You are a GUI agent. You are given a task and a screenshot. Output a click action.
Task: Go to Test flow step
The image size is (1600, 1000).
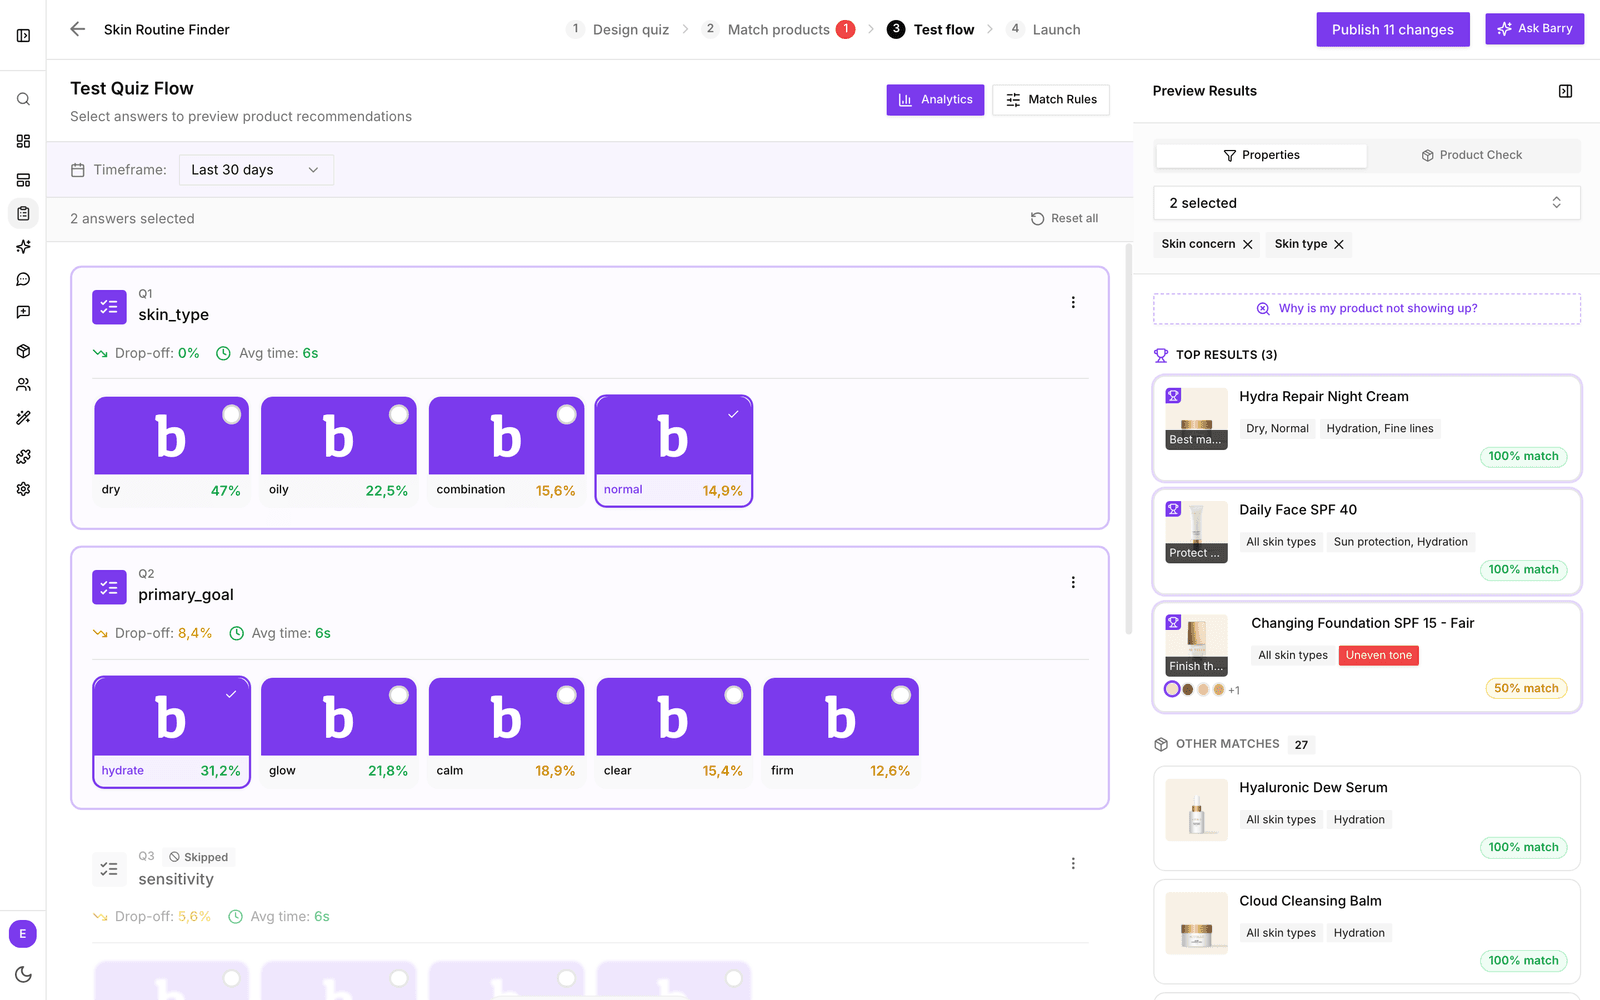tap(930, 29)
